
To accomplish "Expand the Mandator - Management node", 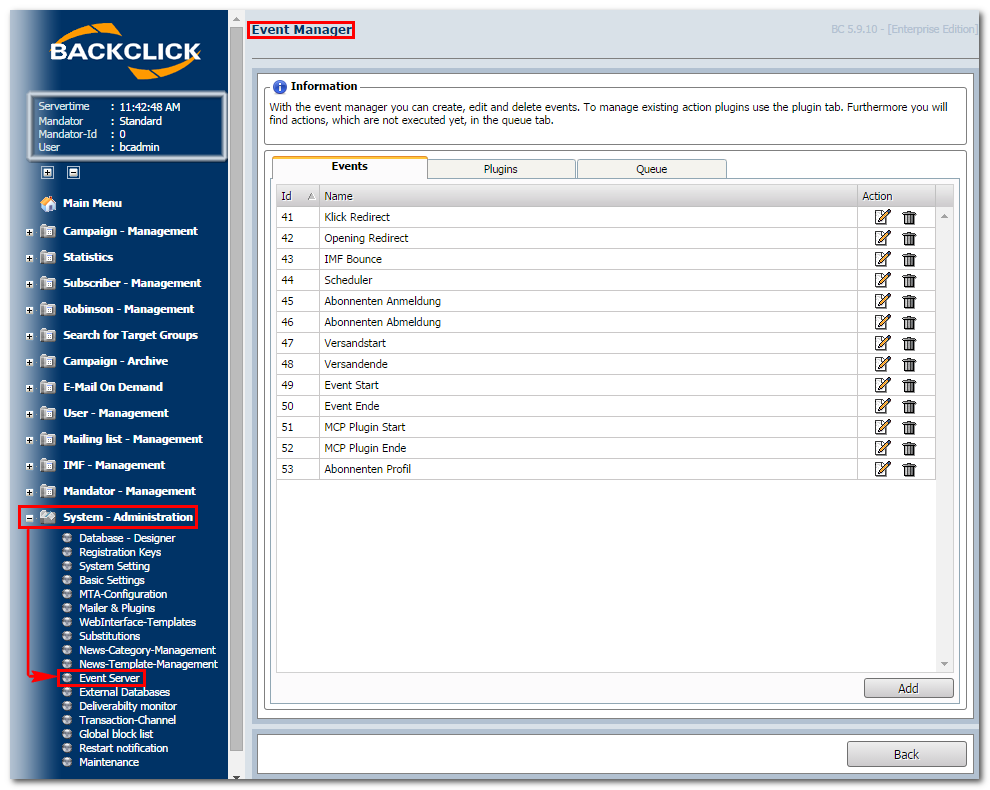I will (x=29, y=492).
